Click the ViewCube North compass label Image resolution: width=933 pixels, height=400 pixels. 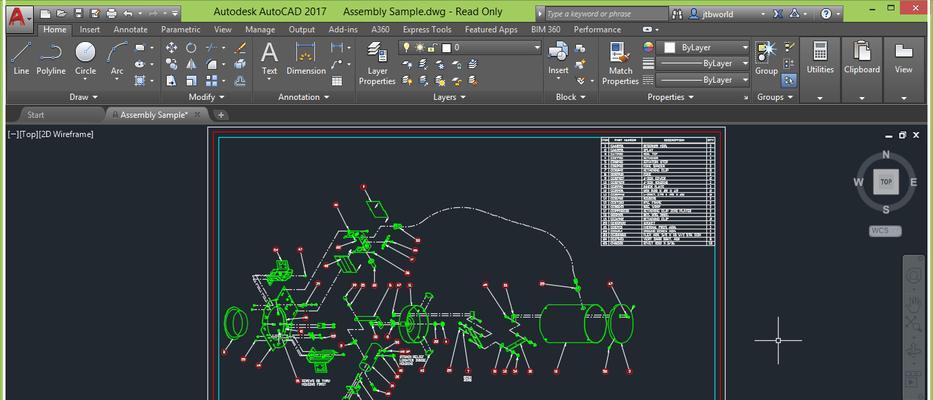pos(885,155)
